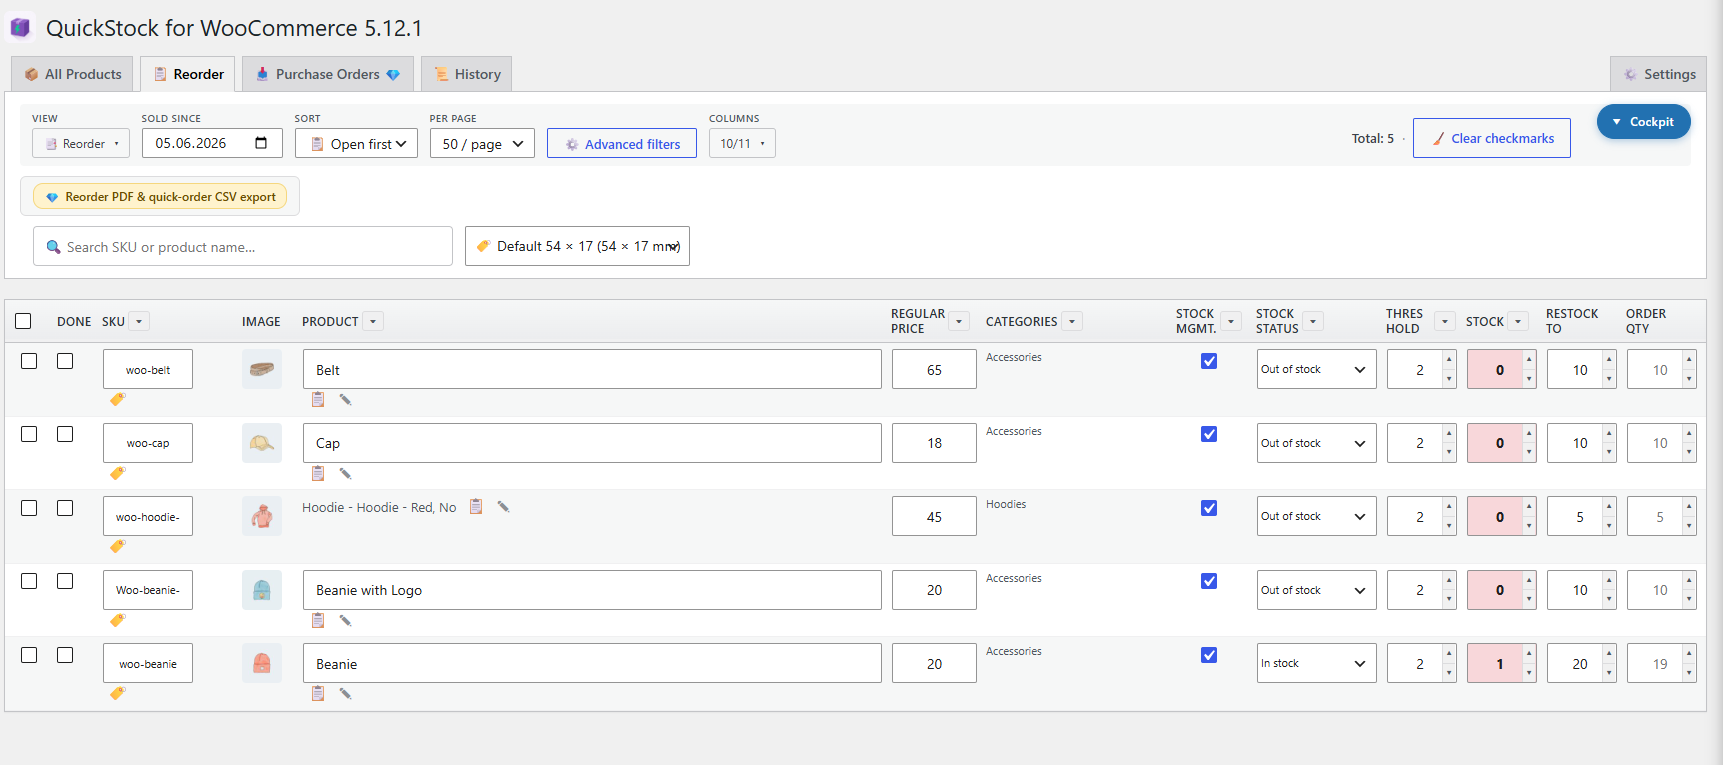
Task: Uncheck stock management for Belt
Action: click(x=1209, y=361)
